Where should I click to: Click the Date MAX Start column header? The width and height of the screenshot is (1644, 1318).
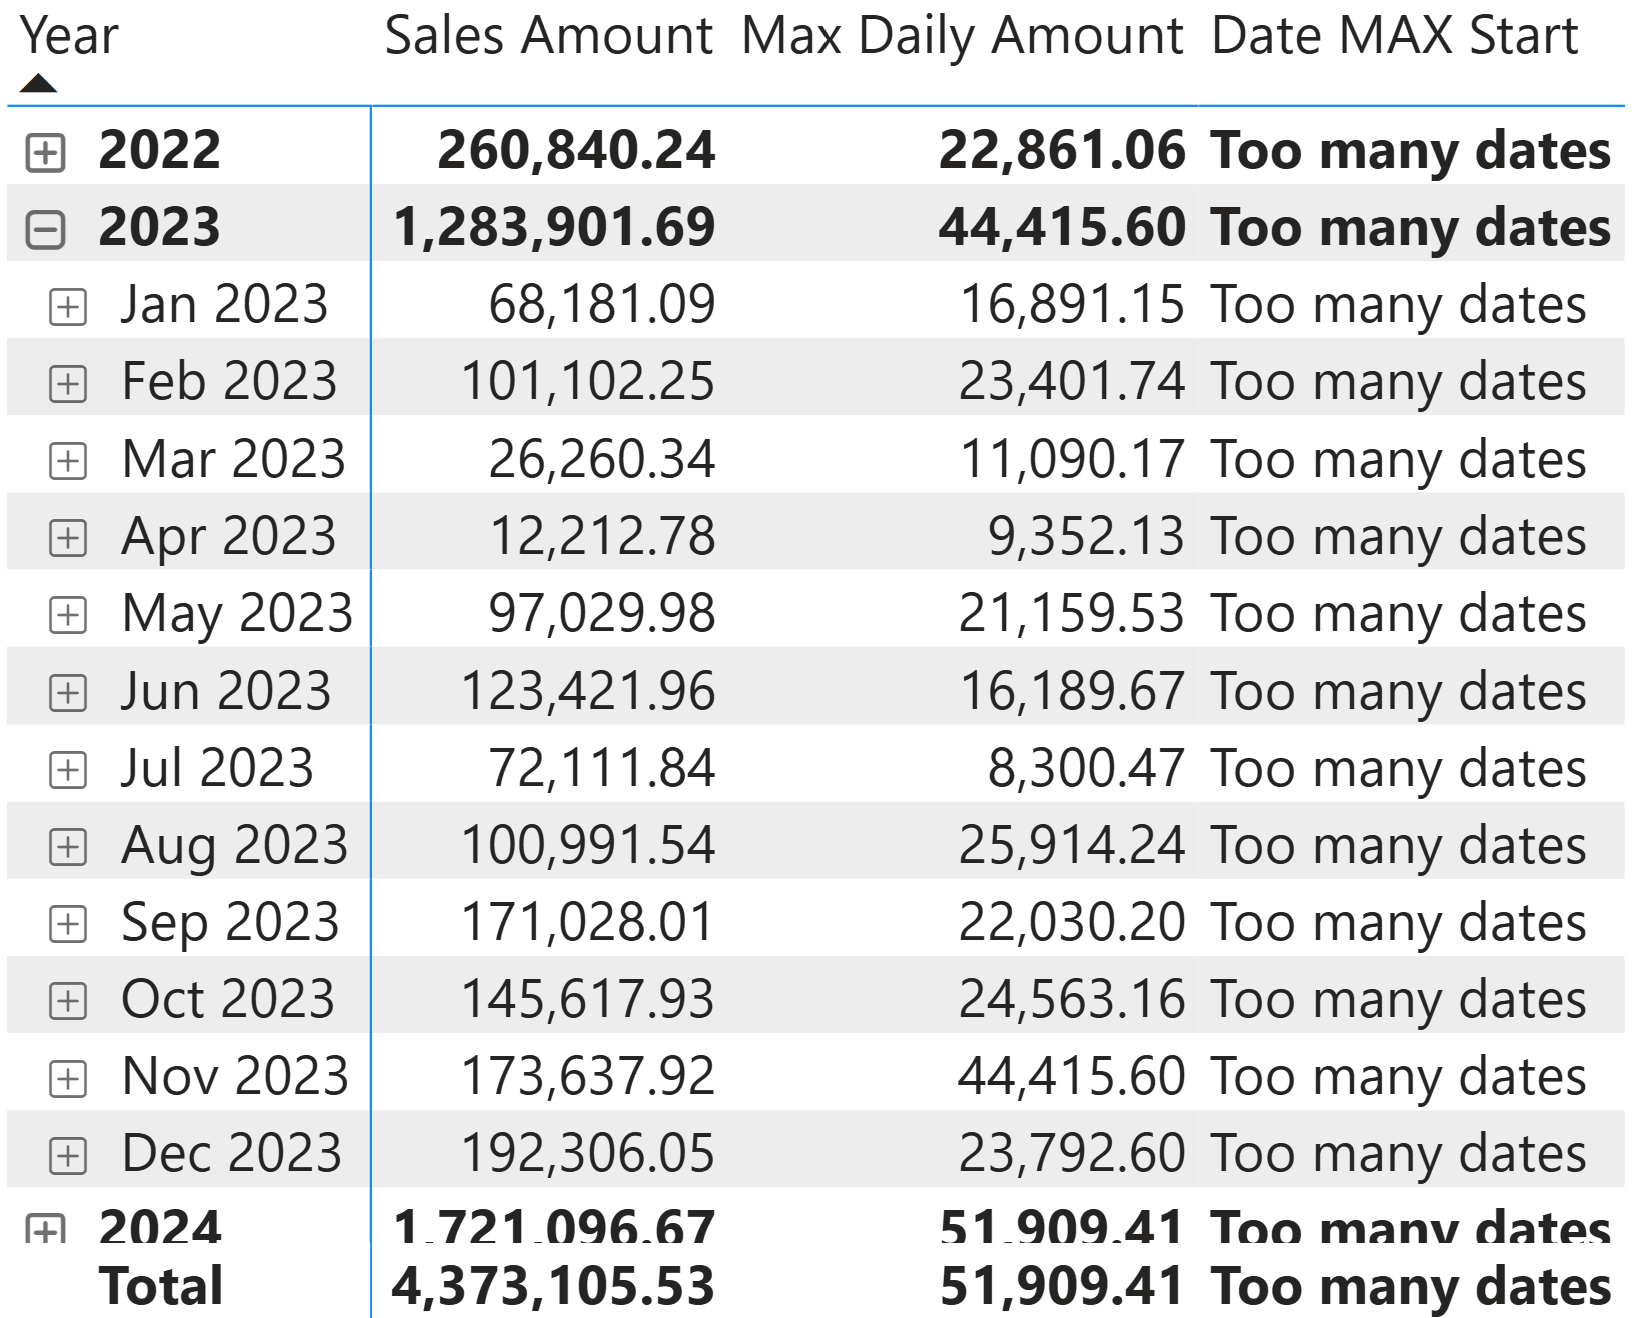tap(1394, 37)
